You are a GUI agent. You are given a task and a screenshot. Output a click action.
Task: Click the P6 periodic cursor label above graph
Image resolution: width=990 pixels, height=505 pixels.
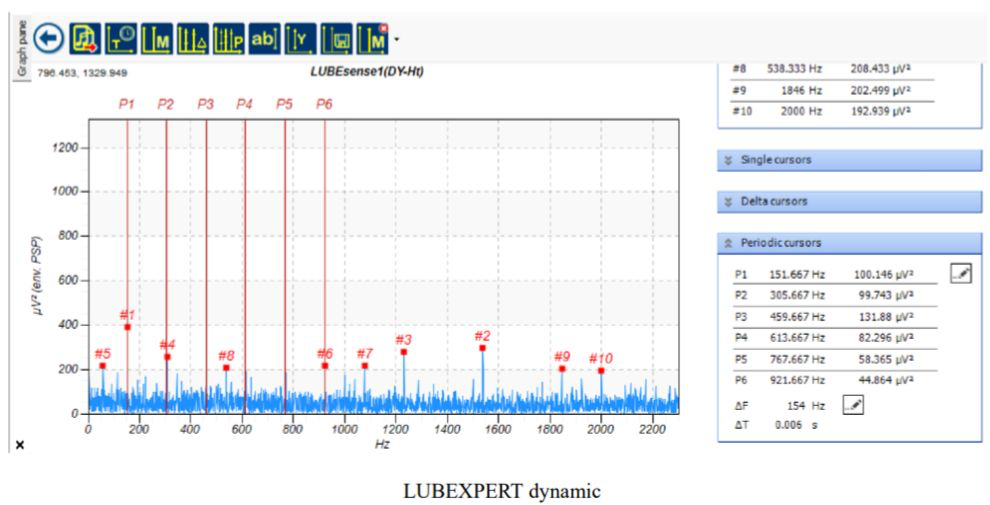click(x=324, y=105)
